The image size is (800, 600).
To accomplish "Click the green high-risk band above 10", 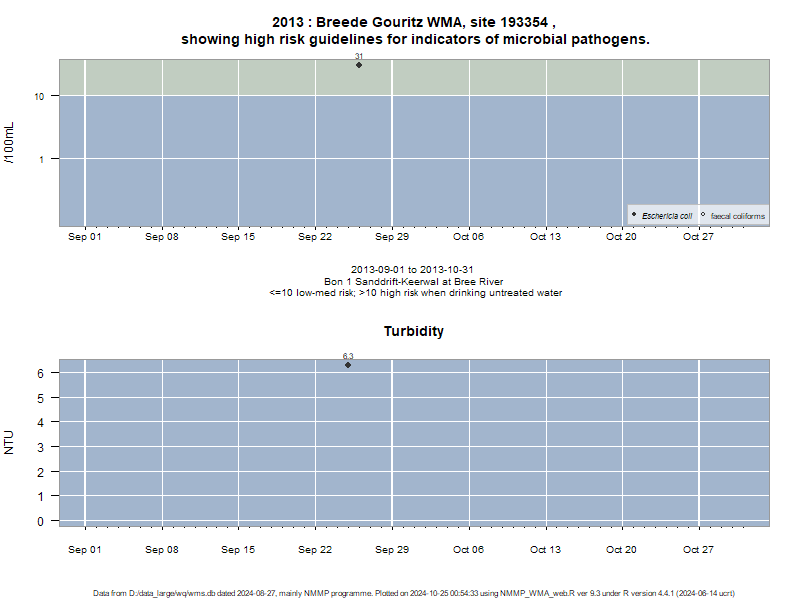I will (414, 78).
